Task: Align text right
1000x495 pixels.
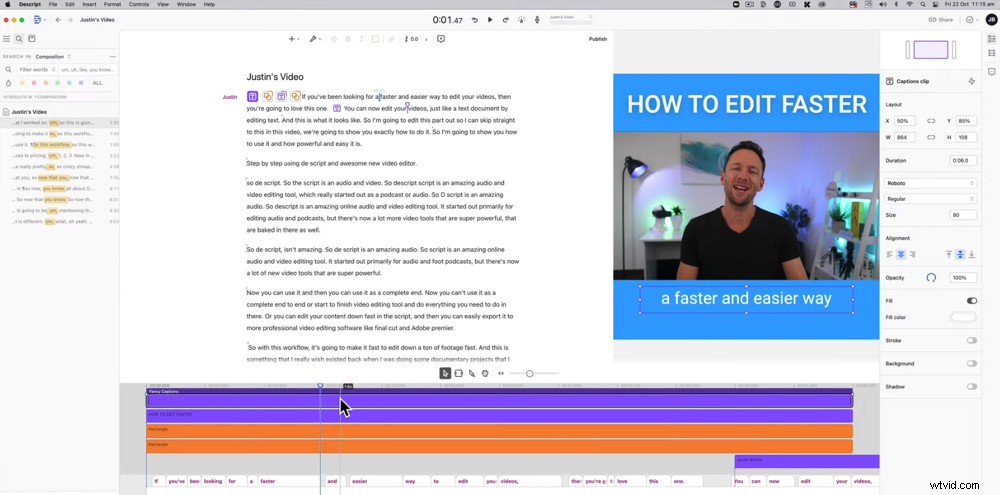Action: coord(913,254)
